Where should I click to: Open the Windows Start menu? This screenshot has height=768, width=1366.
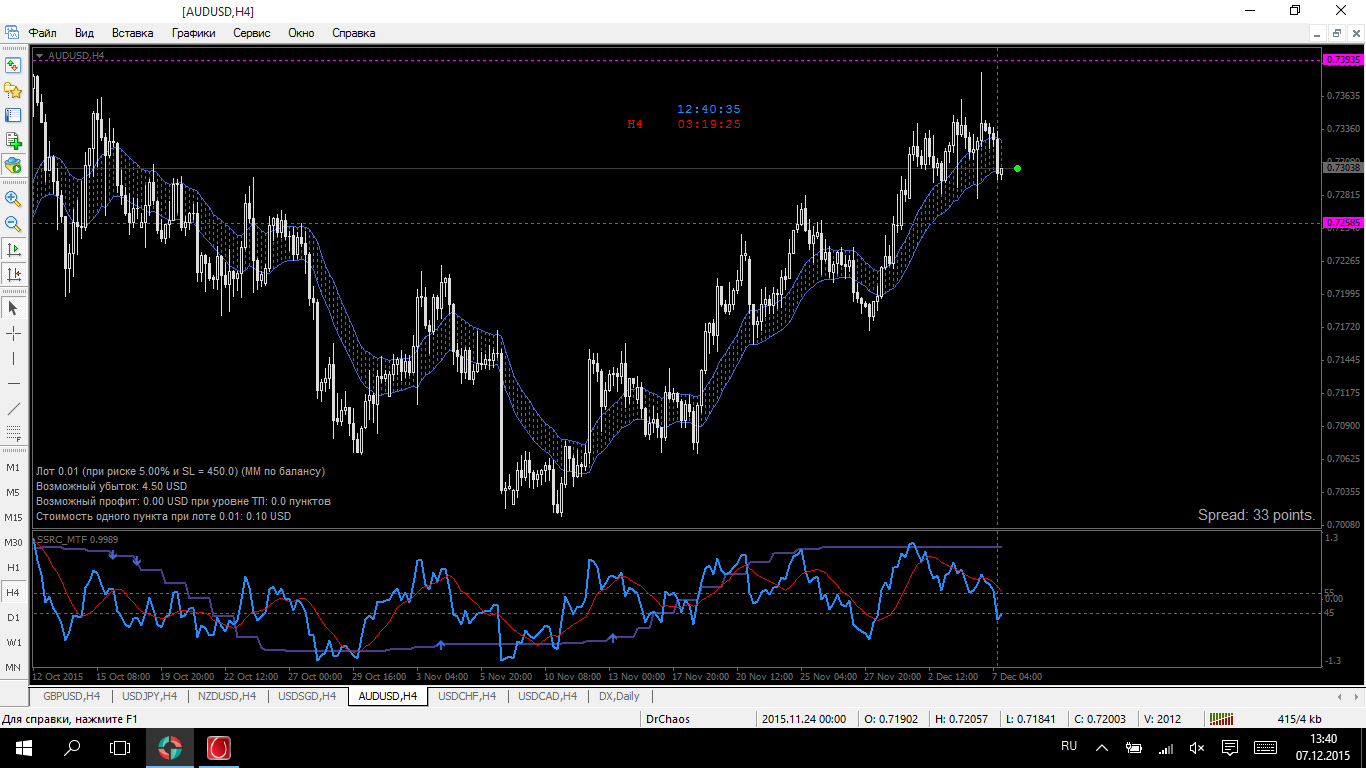[x=23, y=747]
